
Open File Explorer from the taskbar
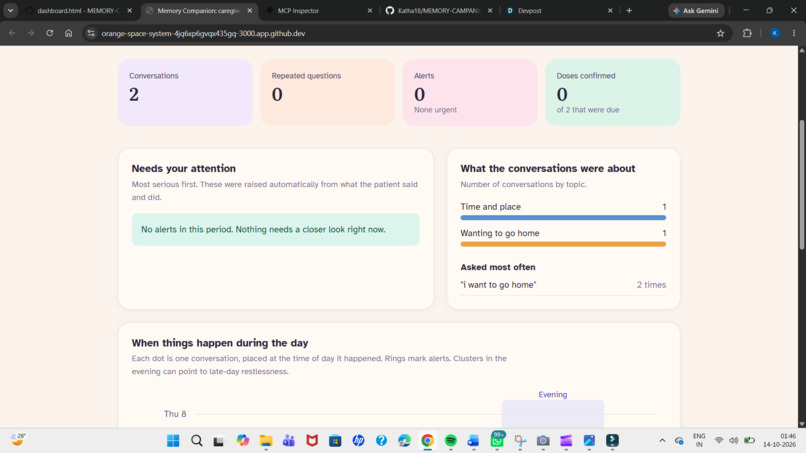pyautogui.click(x=266, y=441)
